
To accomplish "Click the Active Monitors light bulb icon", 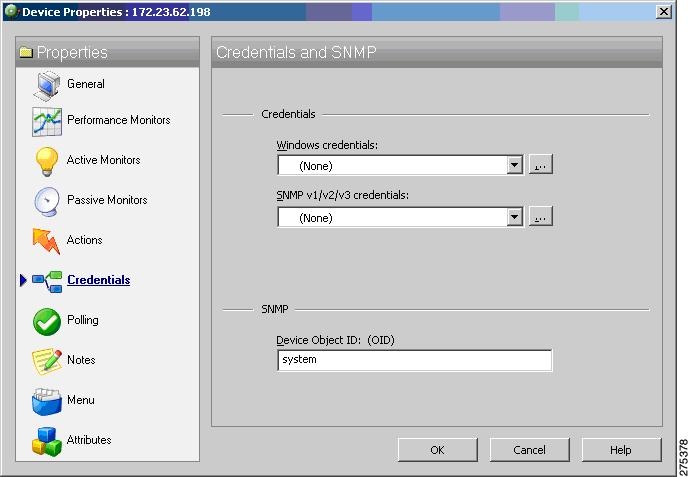I will 47,161.
